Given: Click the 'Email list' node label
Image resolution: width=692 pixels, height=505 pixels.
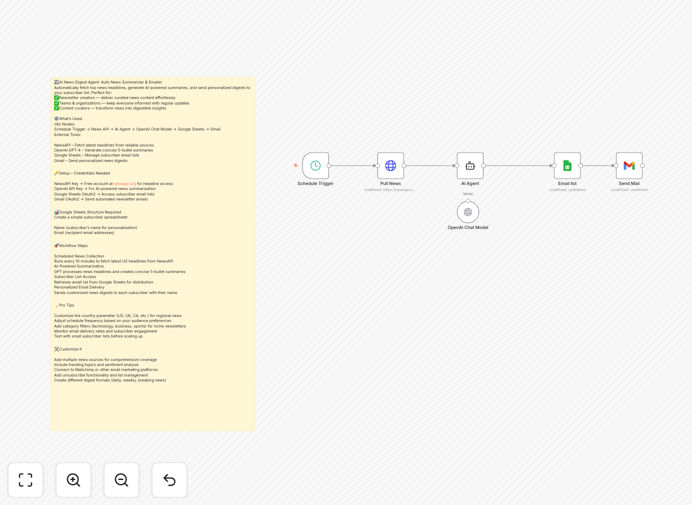Looking at the screenshot, I should pos(567,183).
